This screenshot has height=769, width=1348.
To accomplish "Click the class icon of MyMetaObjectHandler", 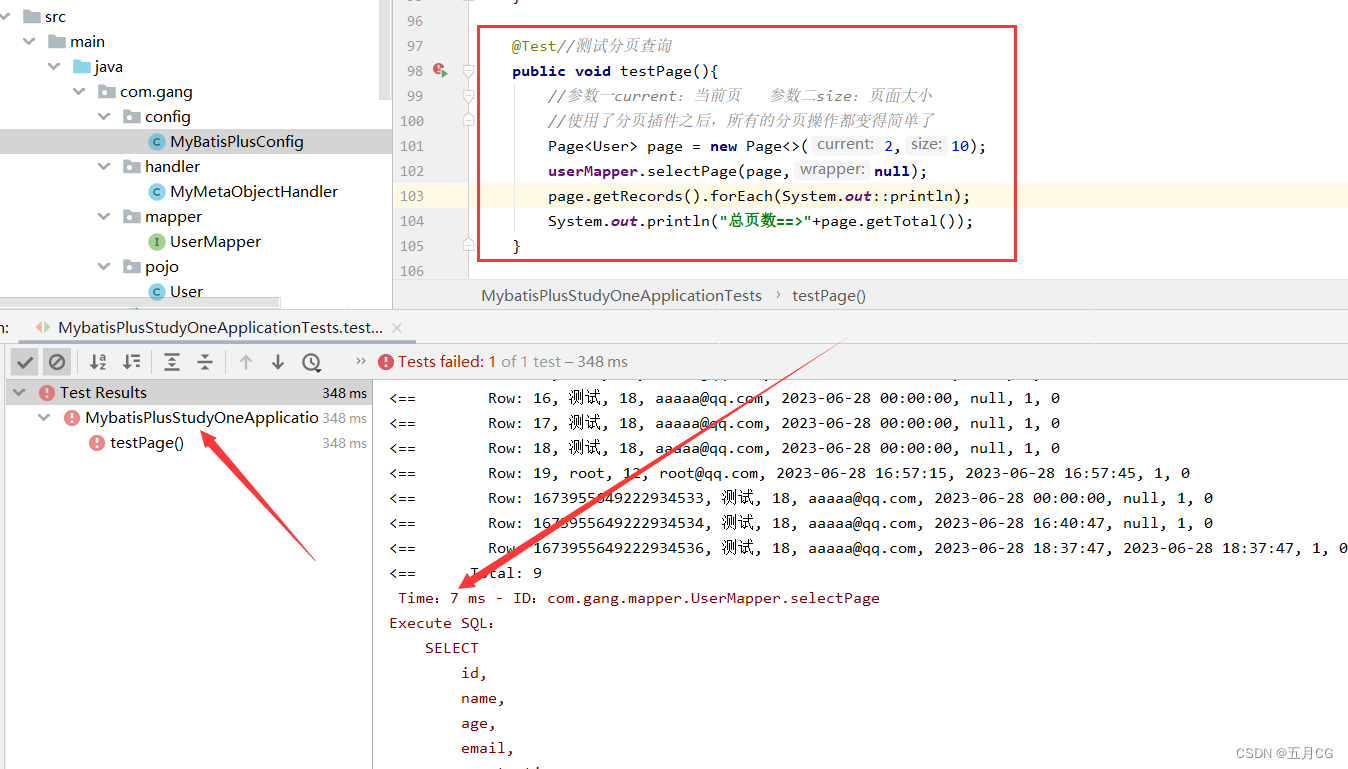I will coord(156,192).
